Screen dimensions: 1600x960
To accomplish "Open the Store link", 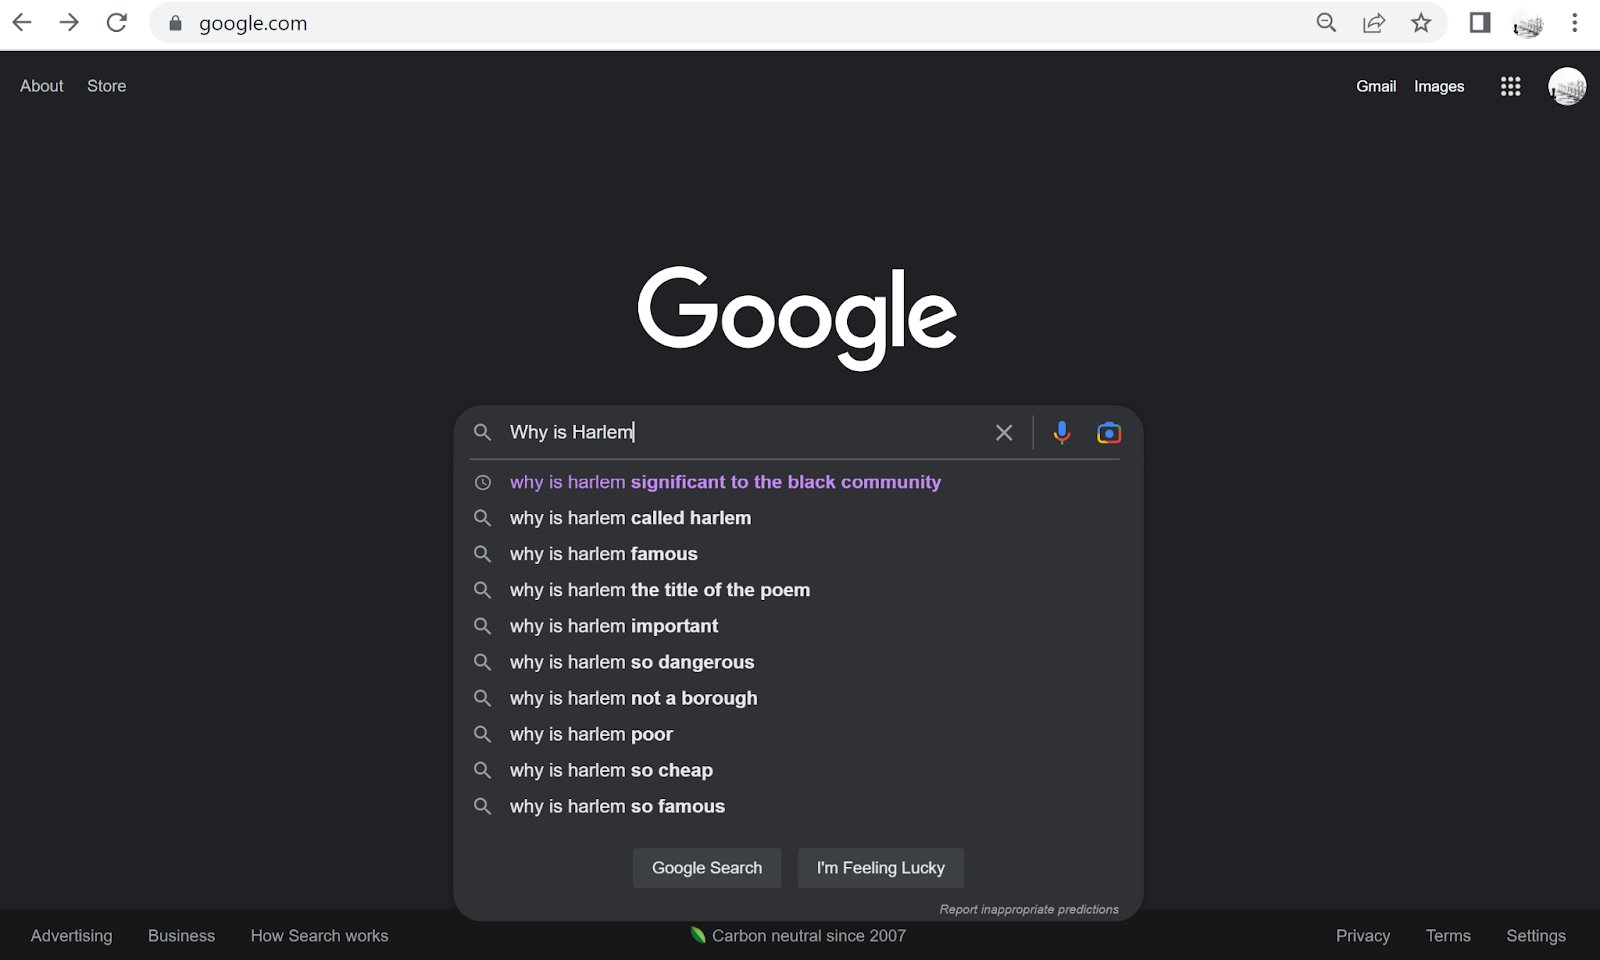I will [107, 86].
